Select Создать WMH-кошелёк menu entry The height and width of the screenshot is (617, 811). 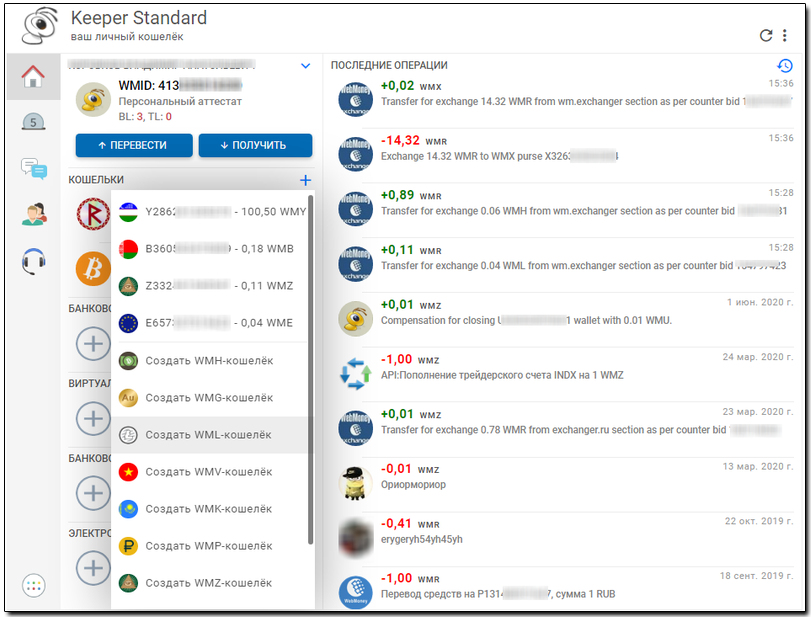[210, 360]
